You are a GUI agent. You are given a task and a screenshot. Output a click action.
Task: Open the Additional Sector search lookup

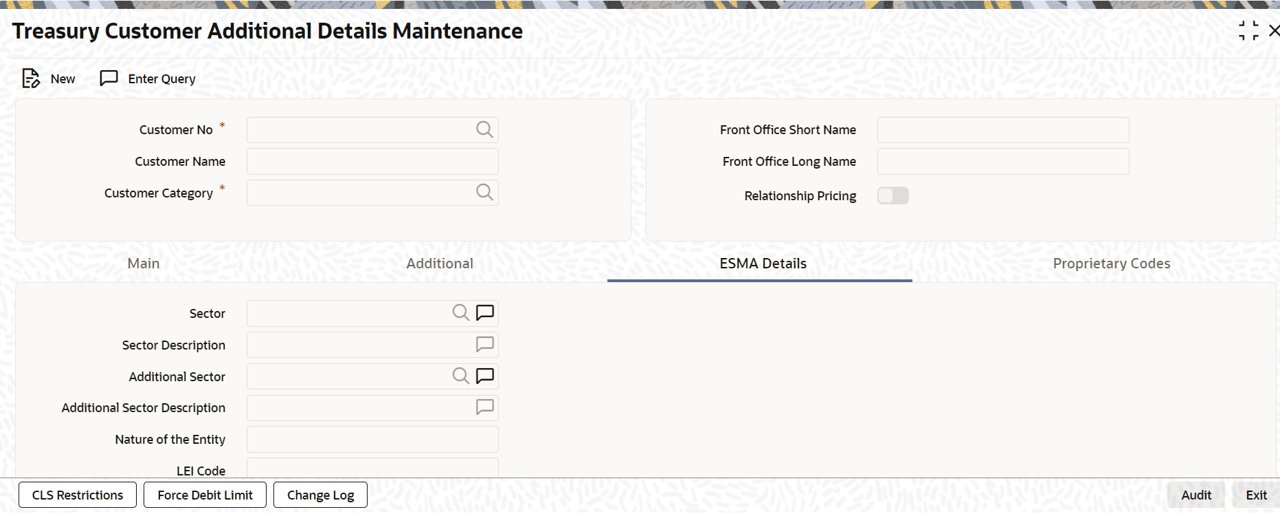(461, 376)
